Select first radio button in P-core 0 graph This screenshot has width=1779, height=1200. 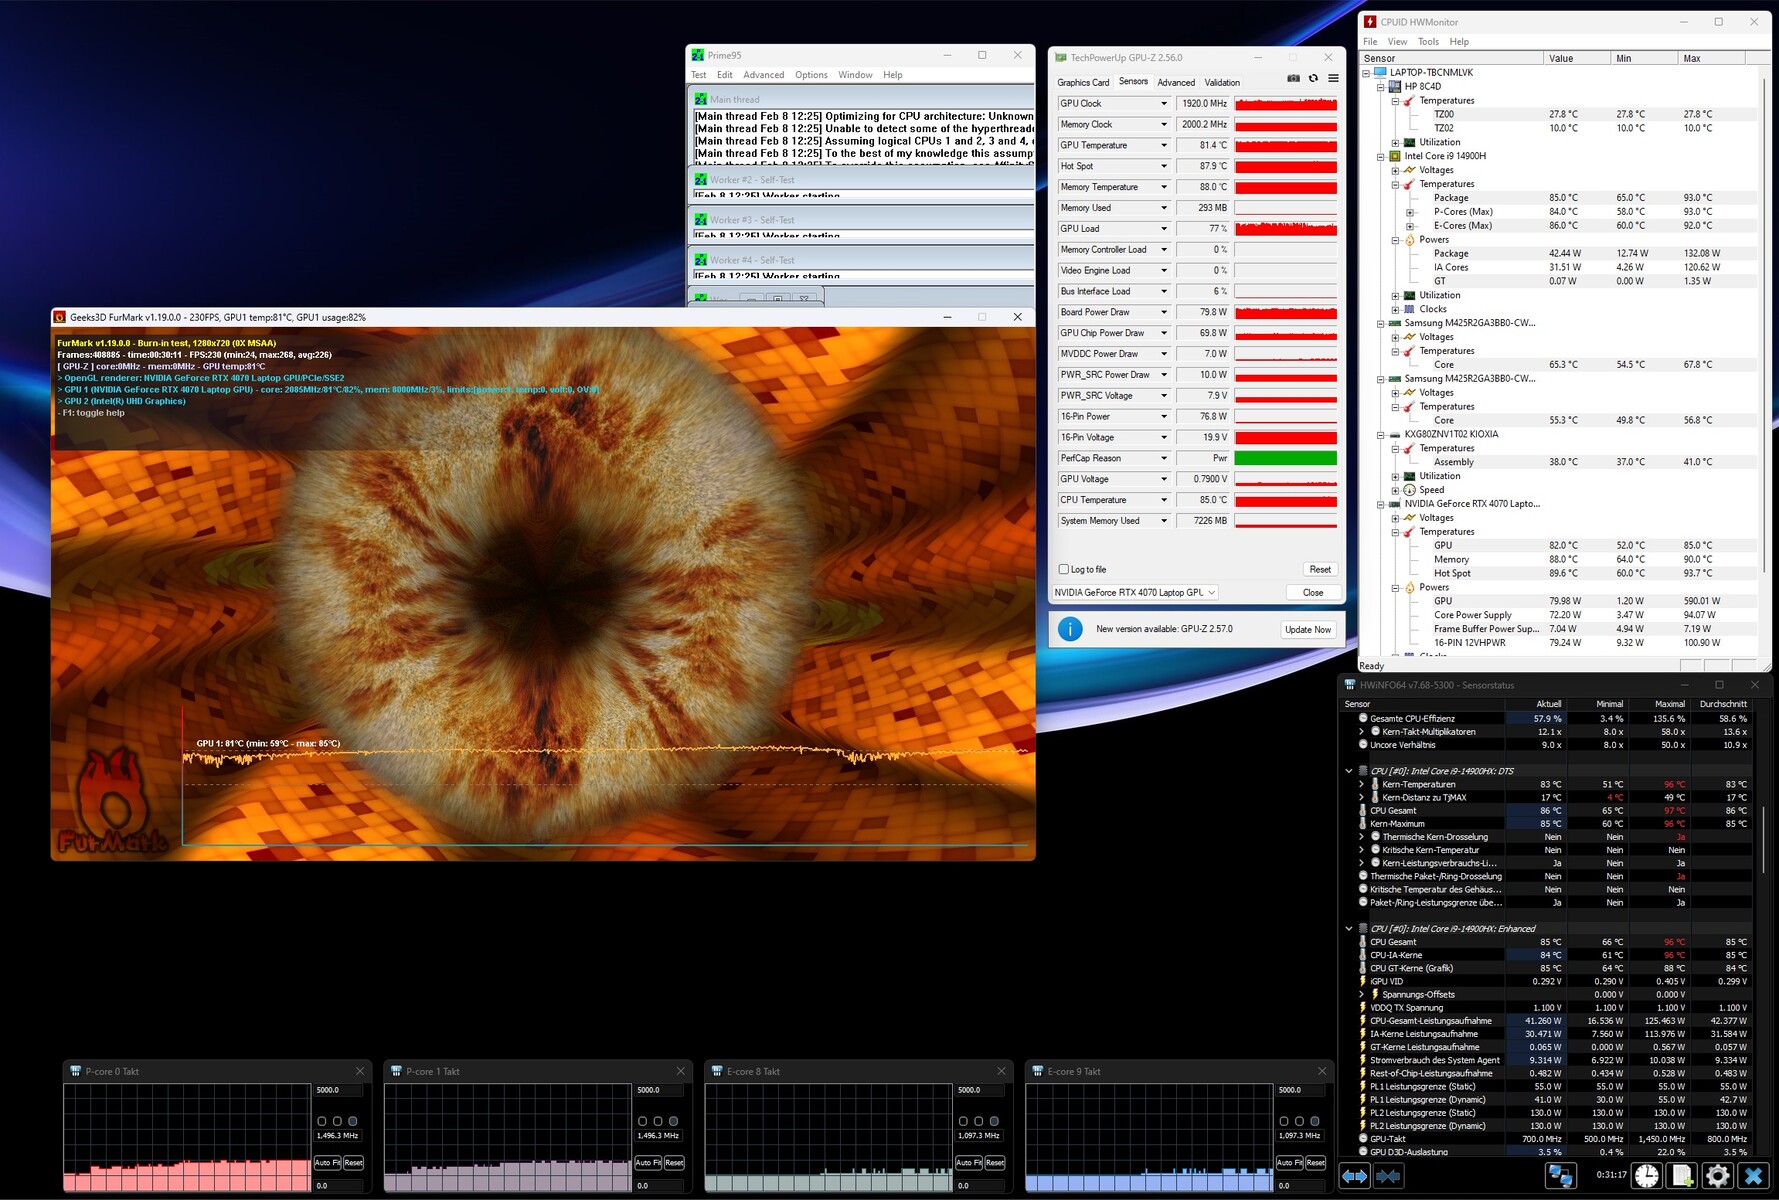(322, 1121)
